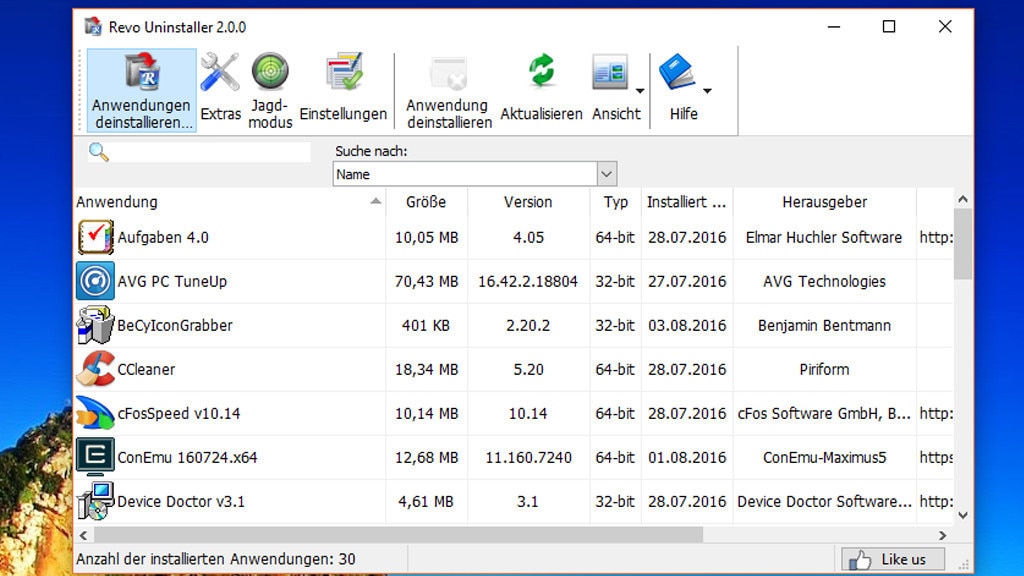
Task: Sort by Version column header
Action: [528, 202]
